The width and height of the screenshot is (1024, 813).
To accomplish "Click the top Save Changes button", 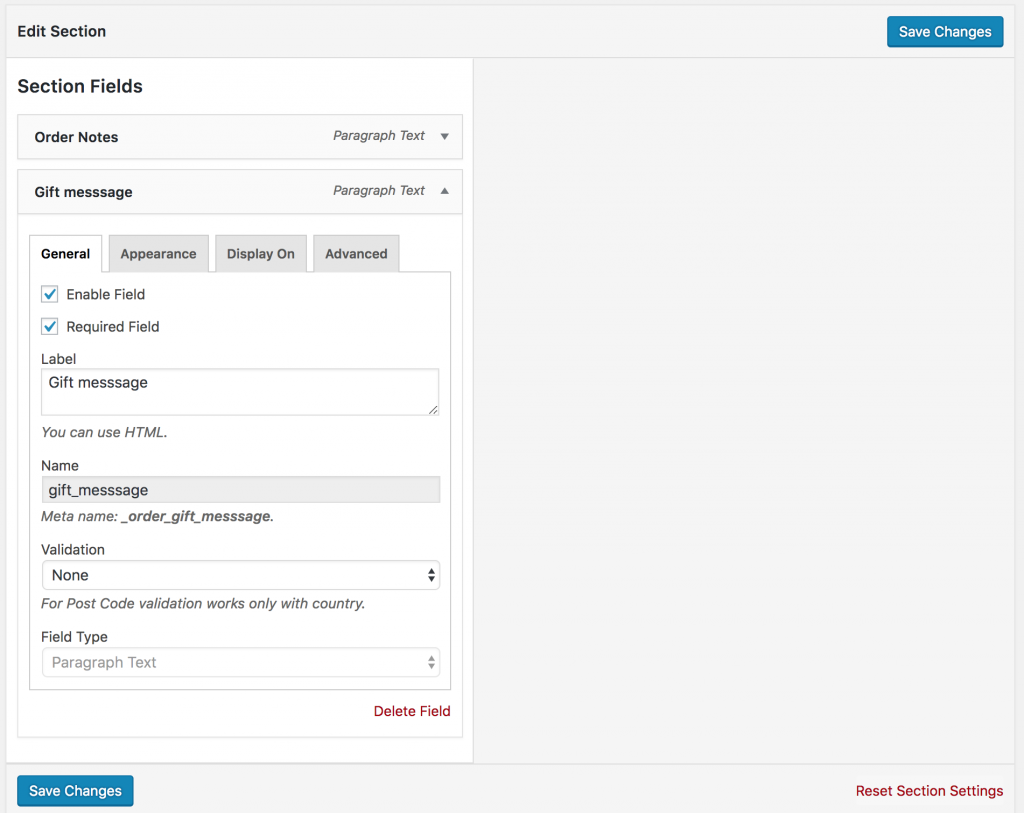I will point(944,31).
